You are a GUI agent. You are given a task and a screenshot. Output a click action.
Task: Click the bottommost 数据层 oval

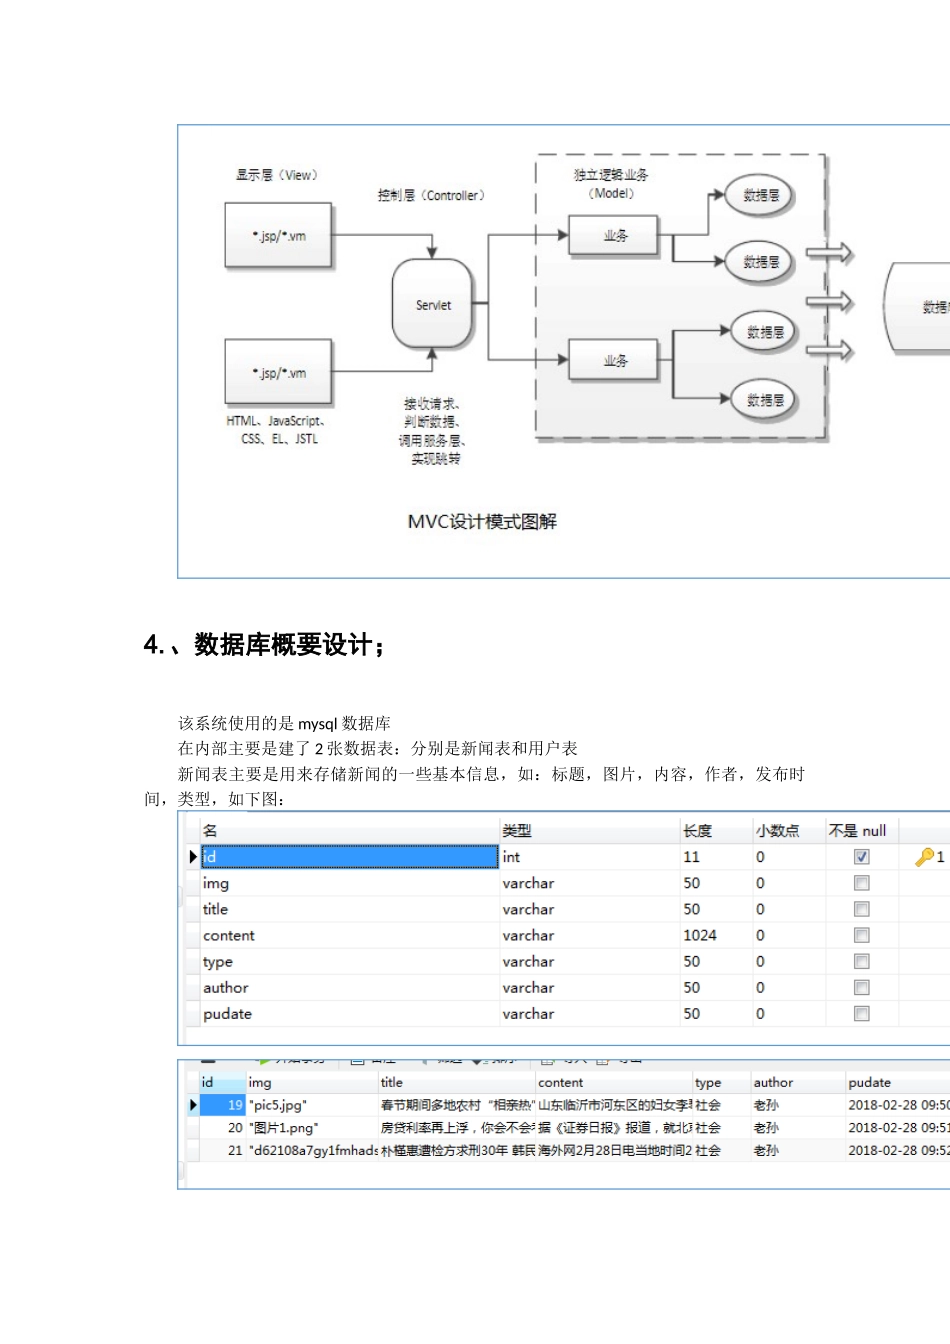(x=764, y=400)
